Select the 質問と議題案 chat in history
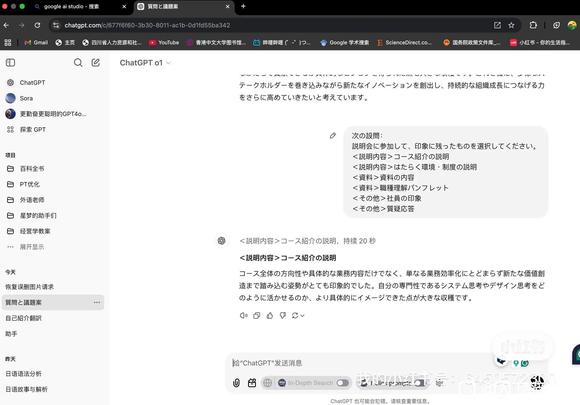Viewport: 580px width, 405px height. click(53, 303)
